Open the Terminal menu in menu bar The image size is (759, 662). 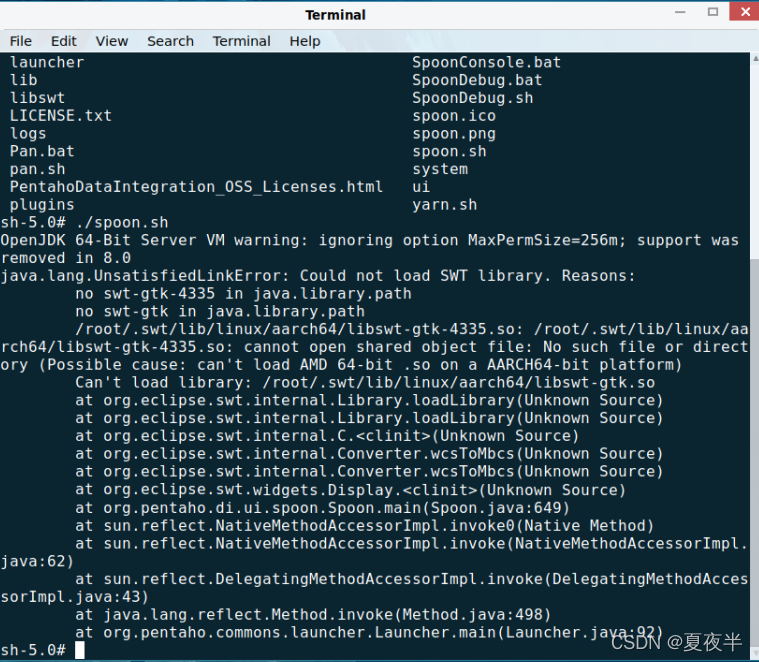coord(241,41)
